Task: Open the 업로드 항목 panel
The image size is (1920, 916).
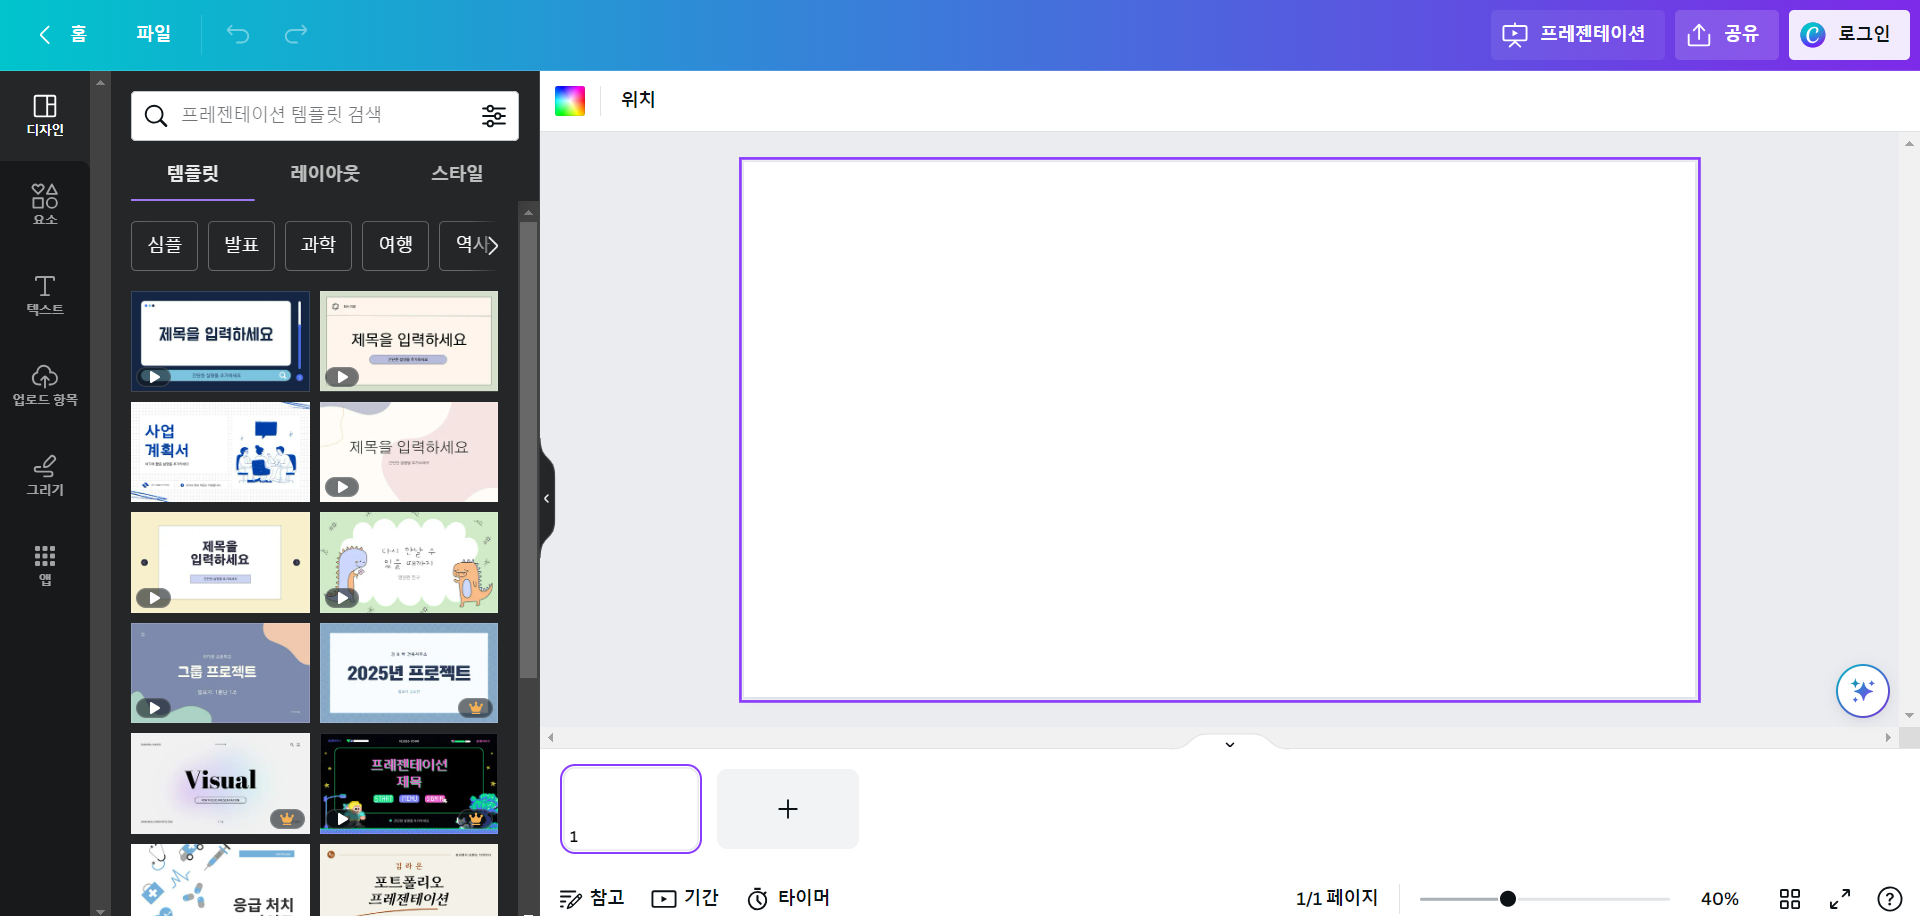Action: pyautogui.click(x=44, y=384)
